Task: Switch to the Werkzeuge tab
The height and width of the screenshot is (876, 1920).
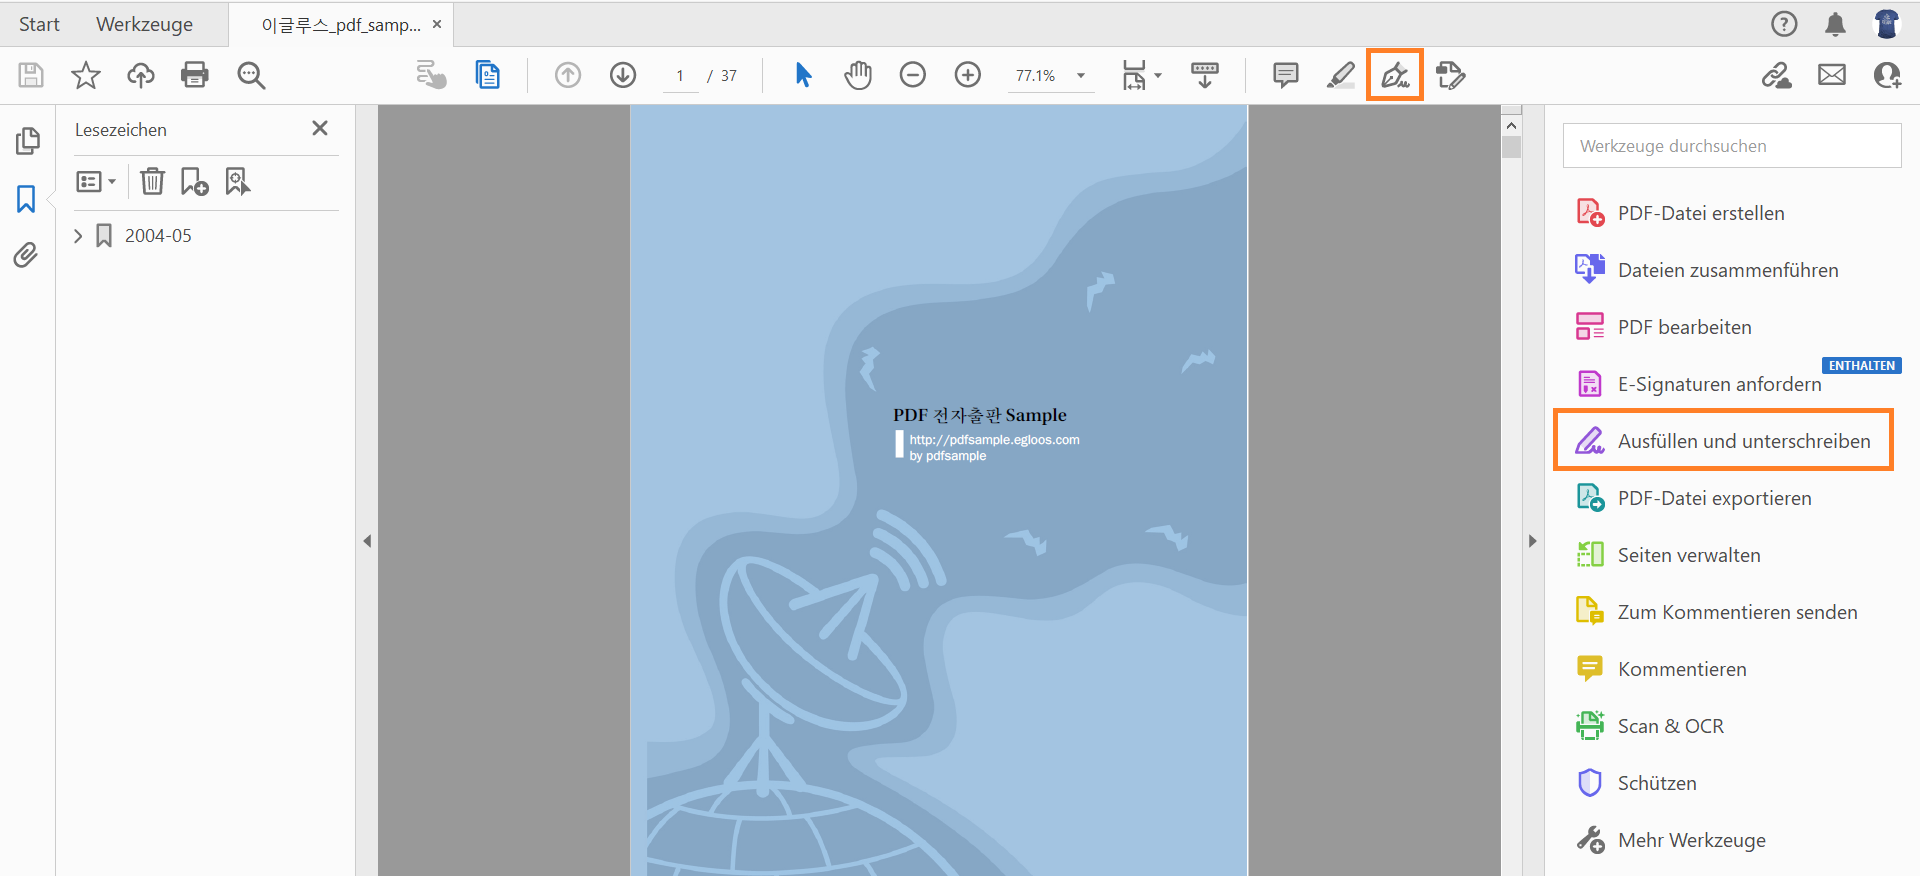Action: 144,24
